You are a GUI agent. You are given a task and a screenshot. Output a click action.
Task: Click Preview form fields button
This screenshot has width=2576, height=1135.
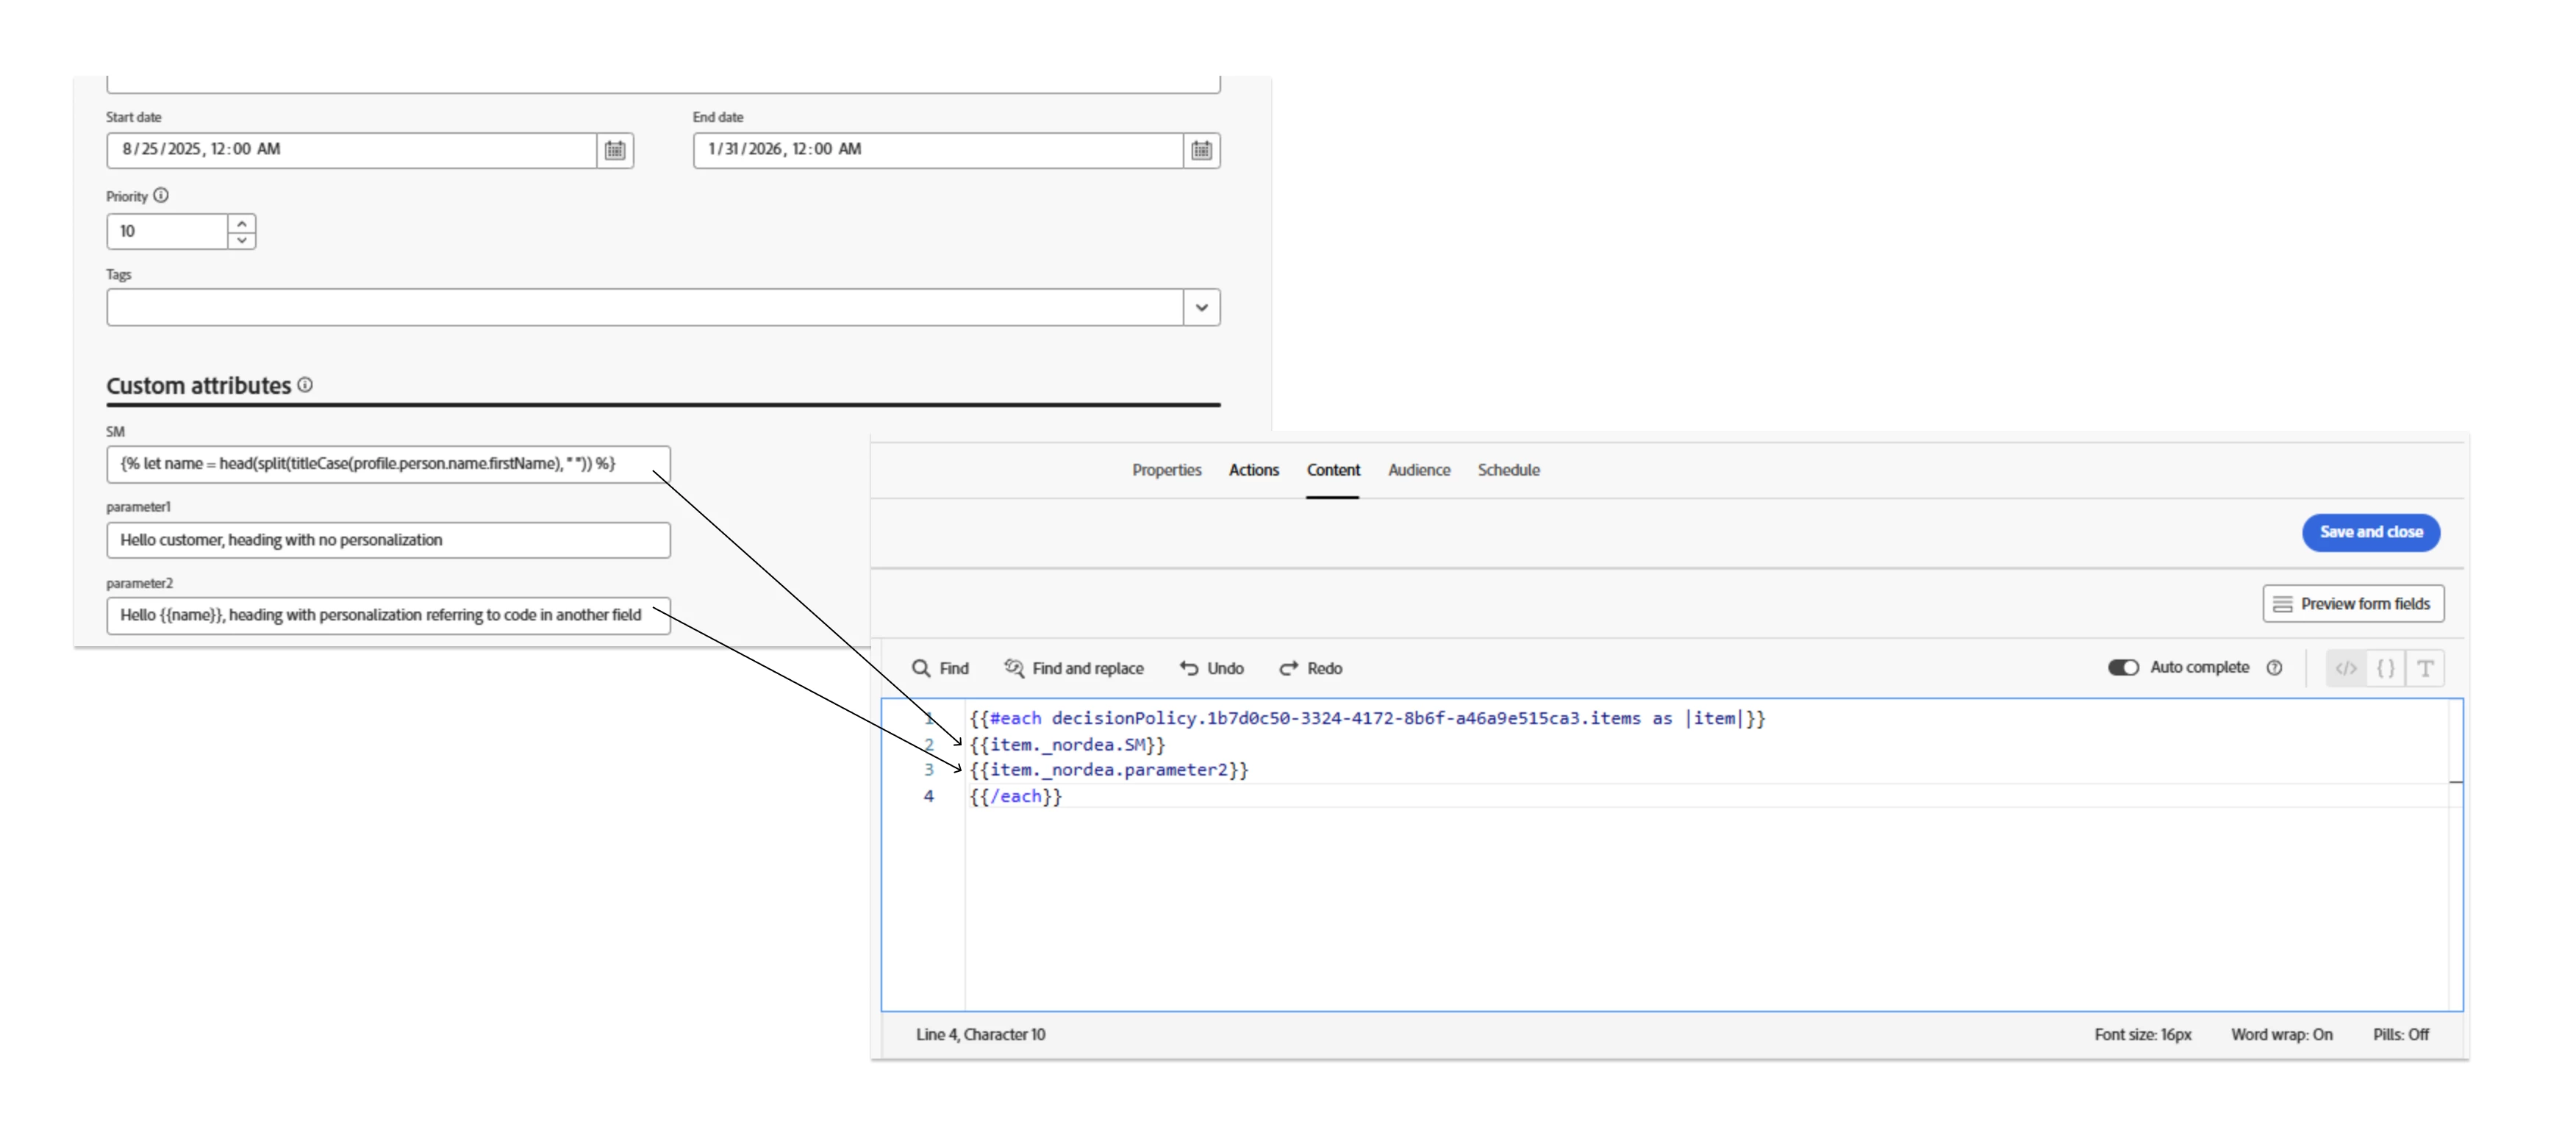(x=2353, y=604)
